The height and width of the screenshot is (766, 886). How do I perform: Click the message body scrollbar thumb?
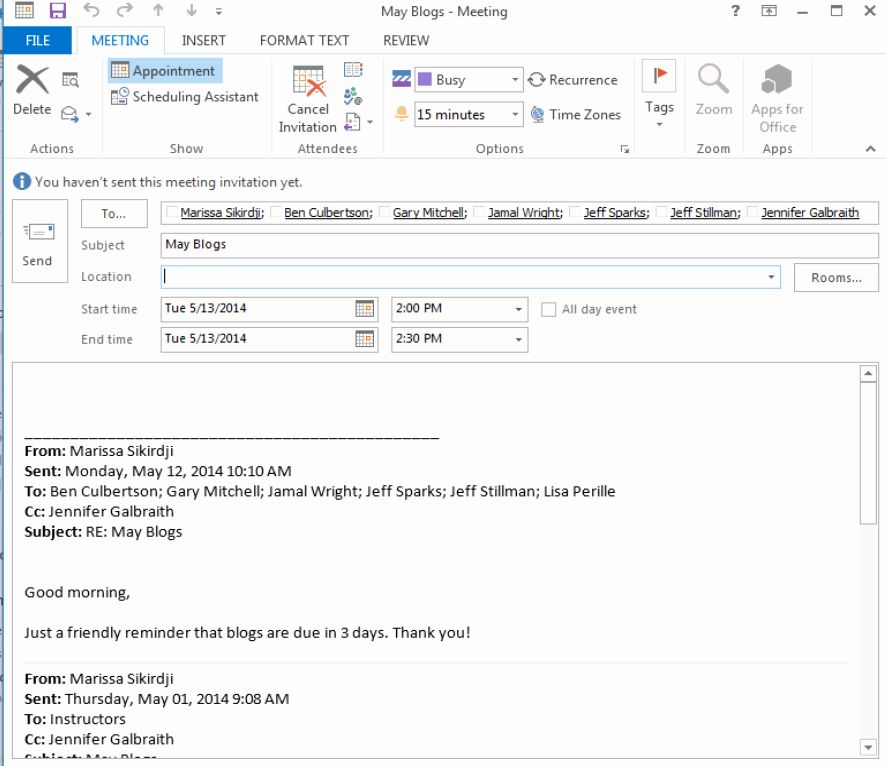[868, 454]
